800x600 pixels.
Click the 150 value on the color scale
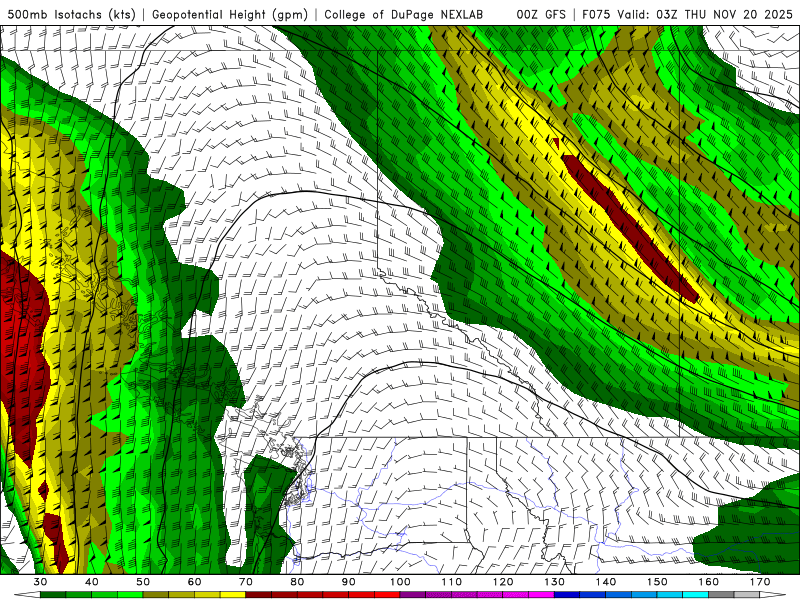[x=657, y=582]
